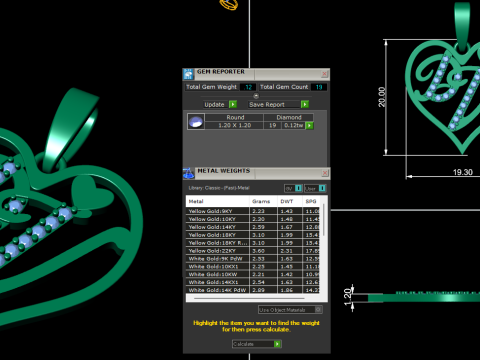Click the Total Gem Weight value field

coord(248,87)
